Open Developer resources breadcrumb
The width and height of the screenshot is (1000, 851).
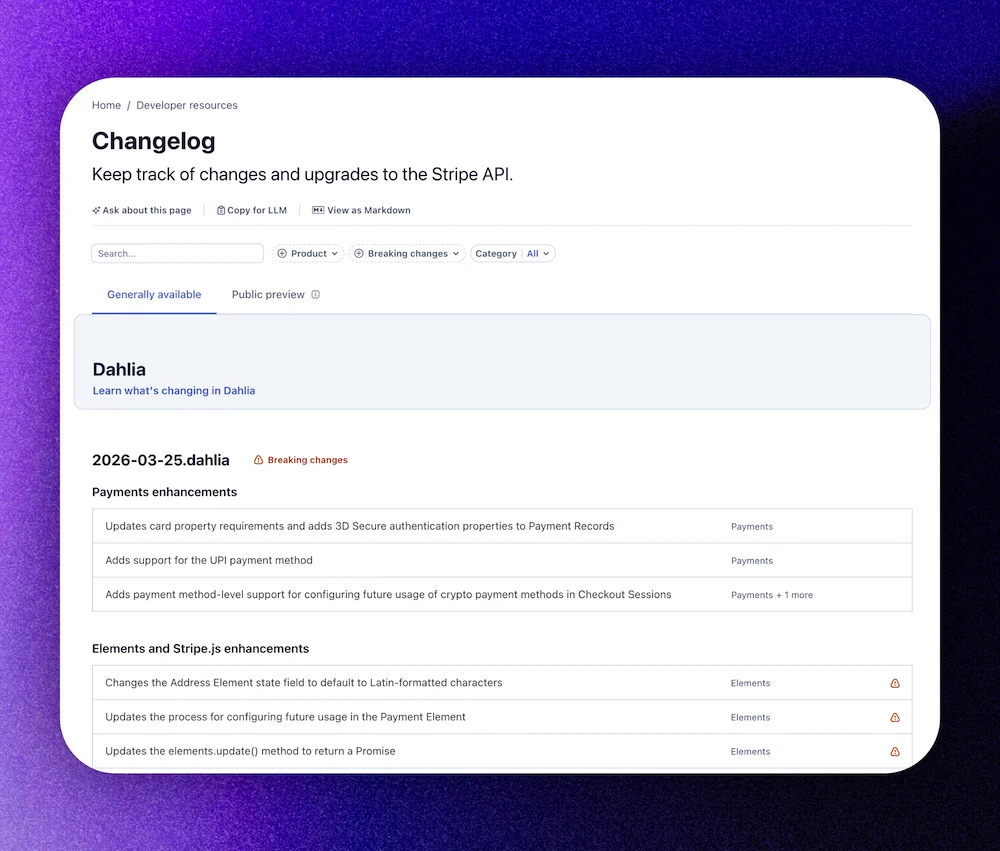tap(187, 105)
